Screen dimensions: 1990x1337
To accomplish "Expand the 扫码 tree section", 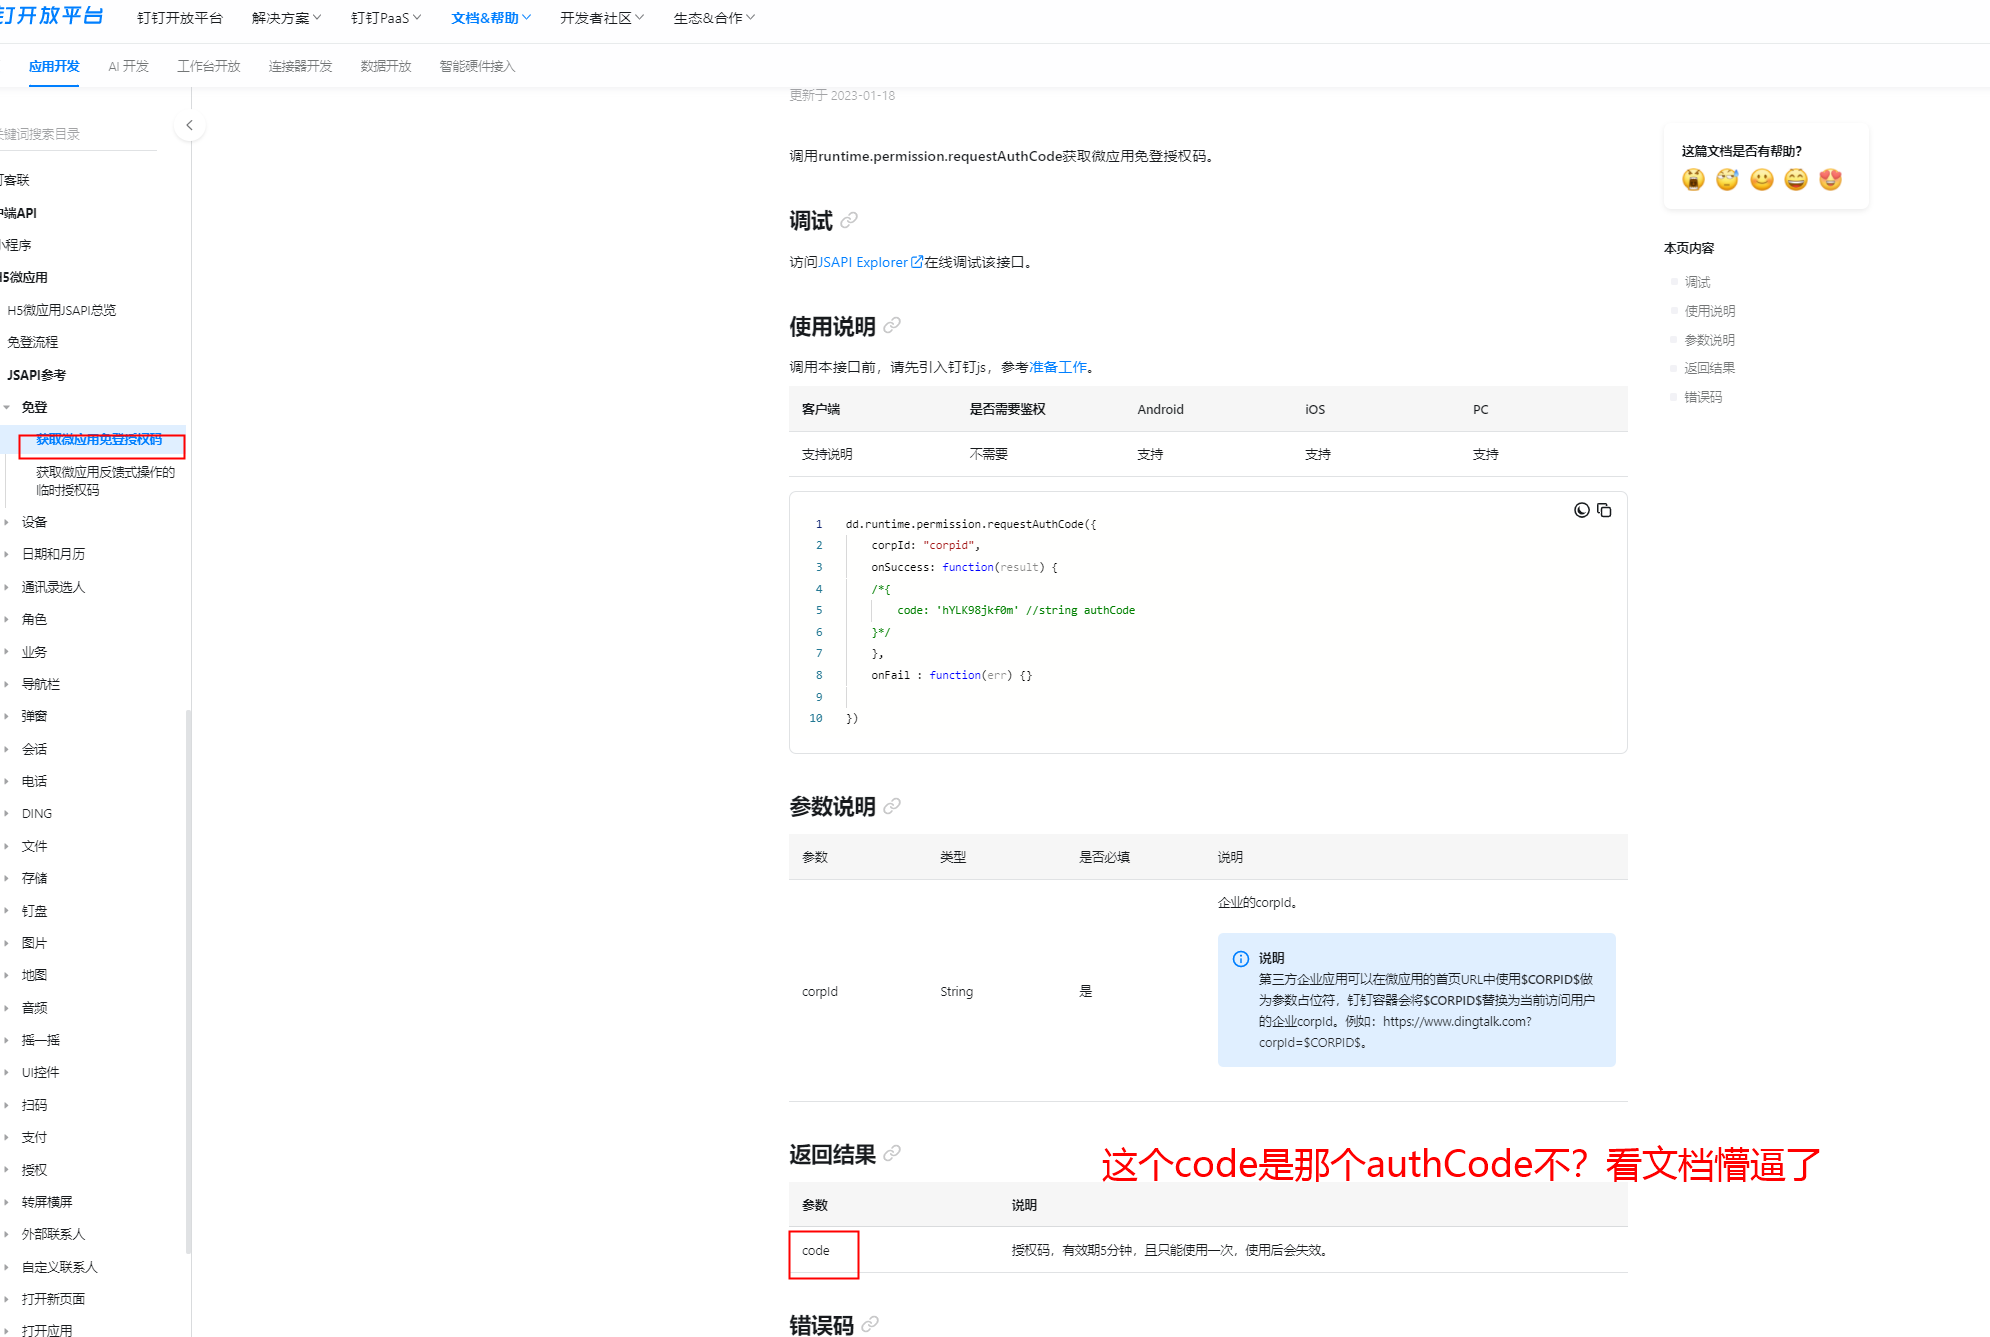I will [x=7, y=1105].
